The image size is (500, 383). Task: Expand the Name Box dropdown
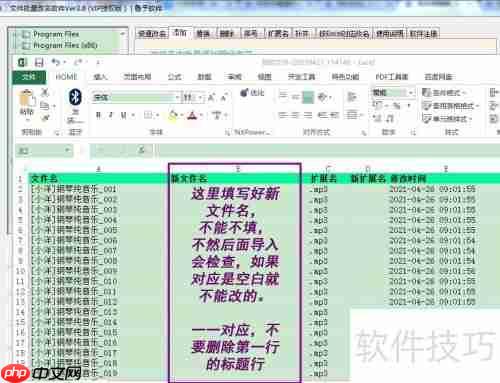[x=68, y=151]
